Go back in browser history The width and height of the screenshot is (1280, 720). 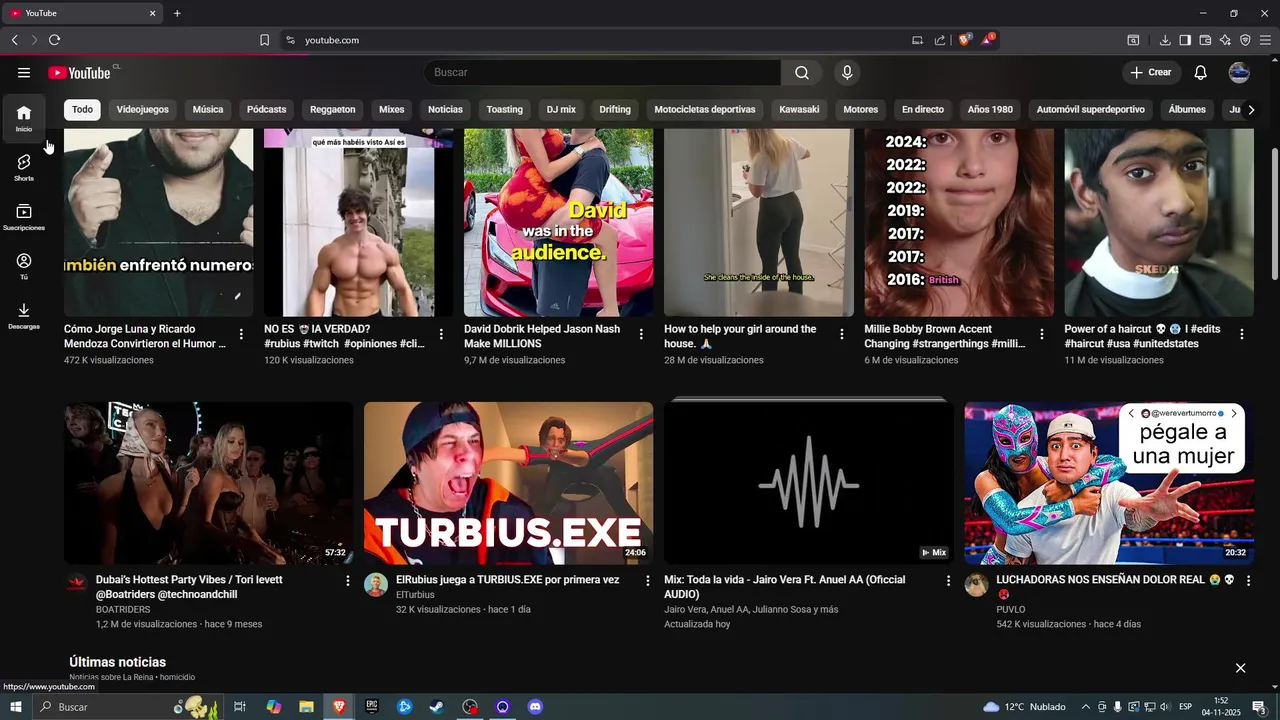[14, 40]
